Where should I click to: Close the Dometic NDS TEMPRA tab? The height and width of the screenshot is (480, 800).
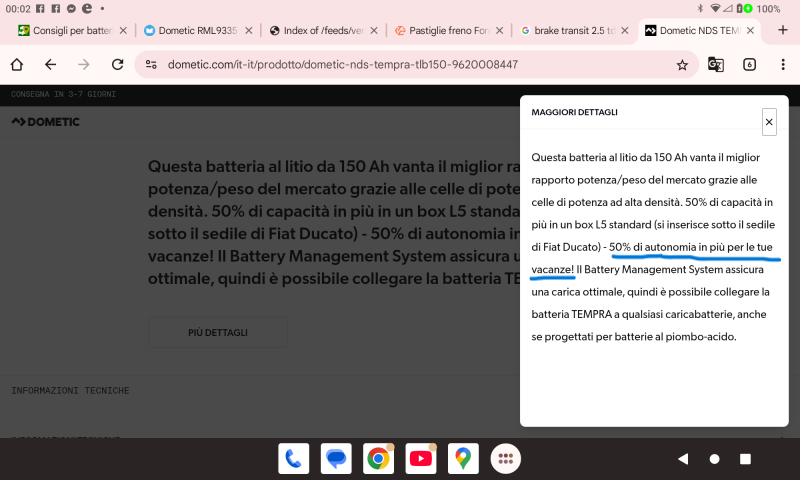coord(751,31)
